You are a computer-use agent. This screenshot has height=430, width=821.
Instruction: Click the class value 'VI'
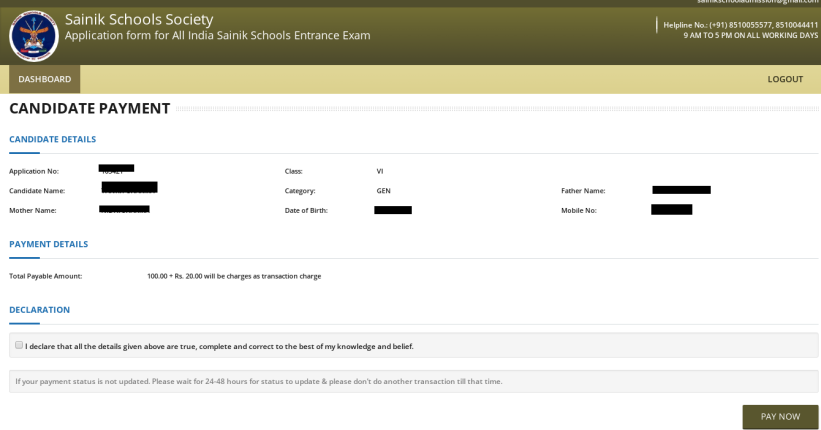(380, 171)
